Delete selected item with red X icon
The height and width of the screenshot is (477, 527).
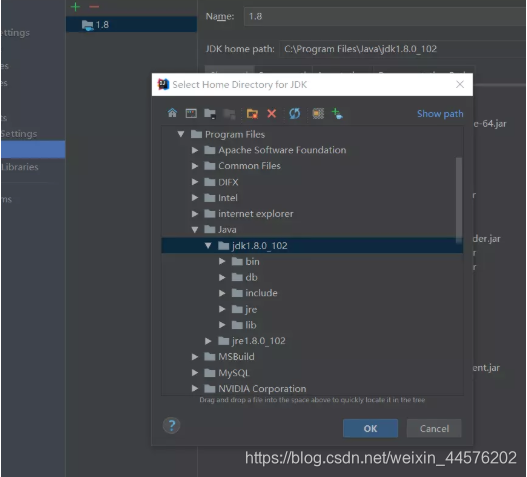coord(272,113)
